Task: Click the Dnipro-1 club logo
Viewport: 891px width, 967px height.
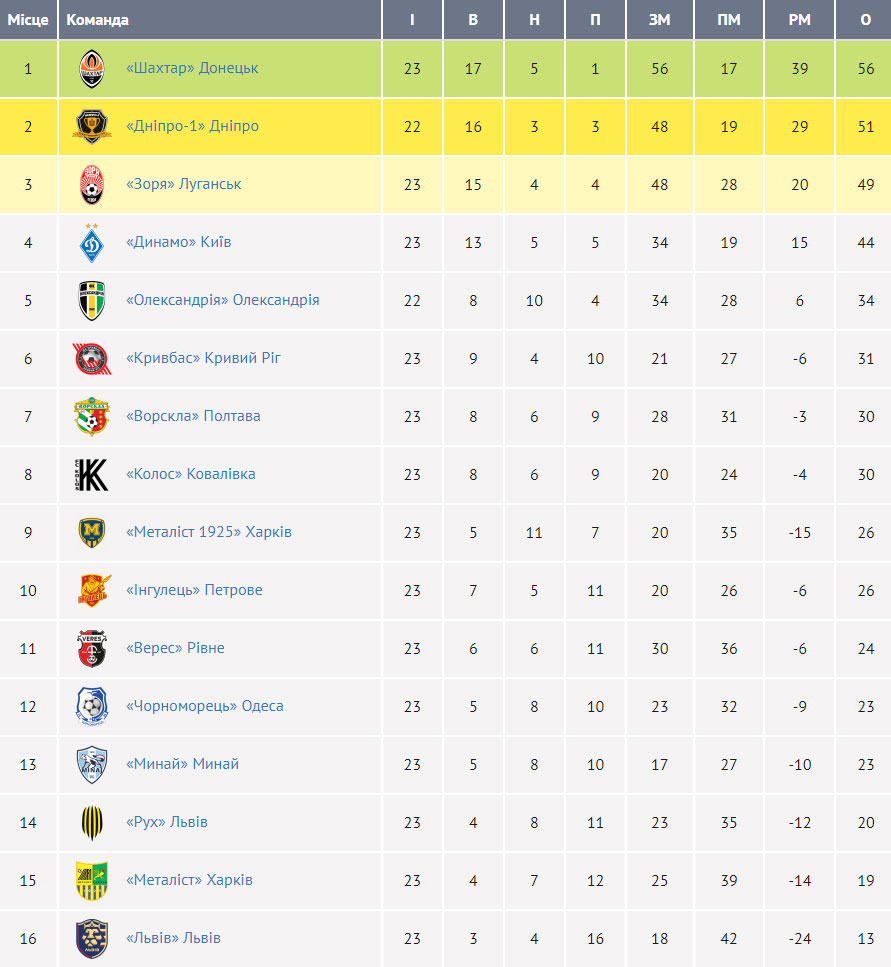Action: pos(92,126)
